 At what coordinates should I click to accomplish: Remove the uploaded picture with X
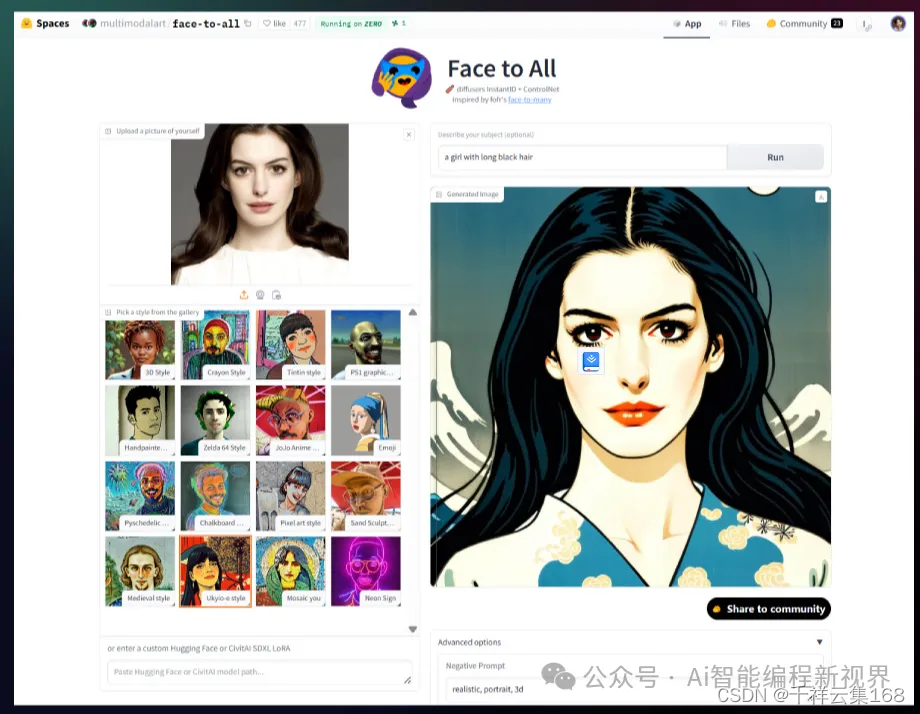click(x=409, y=134)
